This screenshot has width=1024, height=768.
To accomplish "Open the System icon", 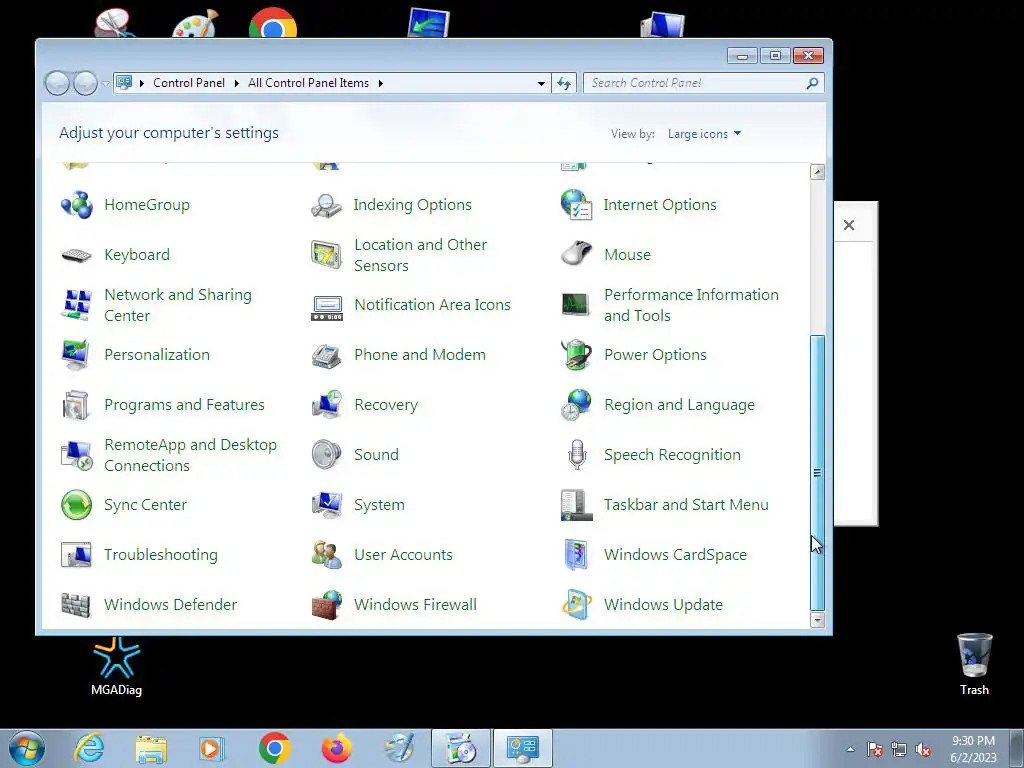I will (x=327, y=505).
